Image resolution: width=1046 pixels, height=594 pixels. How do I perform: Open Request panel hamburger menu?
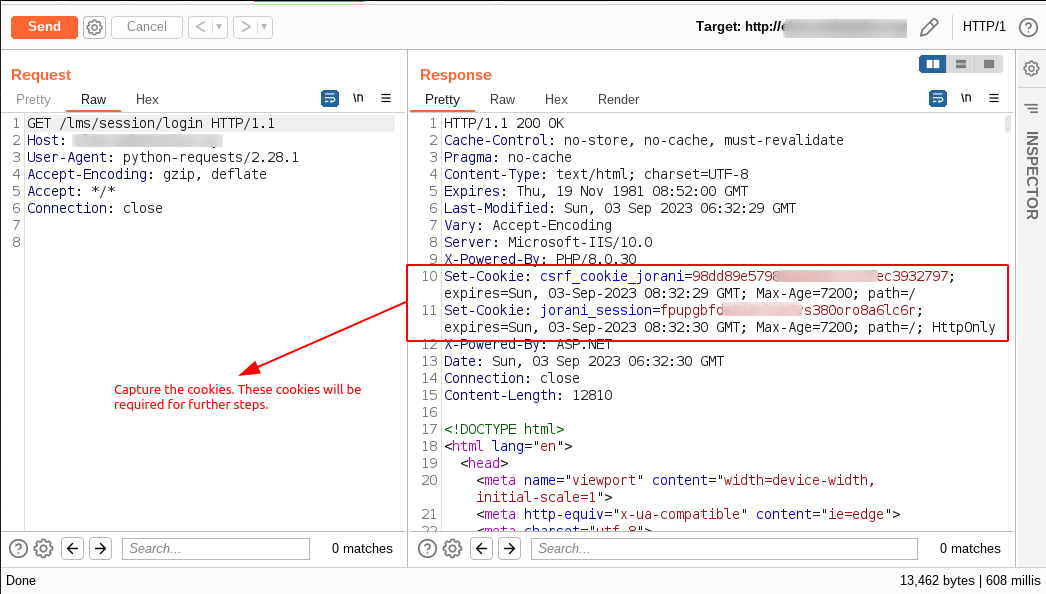(x=386, y=98)
